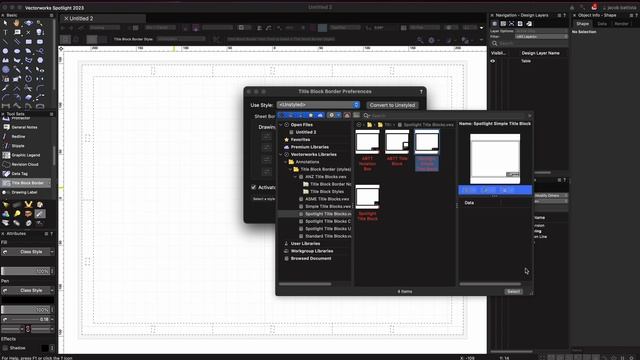Click the fill opacity 100% slider
Image resolution: width=640 pixels, height=360 pixels.
pos(26,271)
